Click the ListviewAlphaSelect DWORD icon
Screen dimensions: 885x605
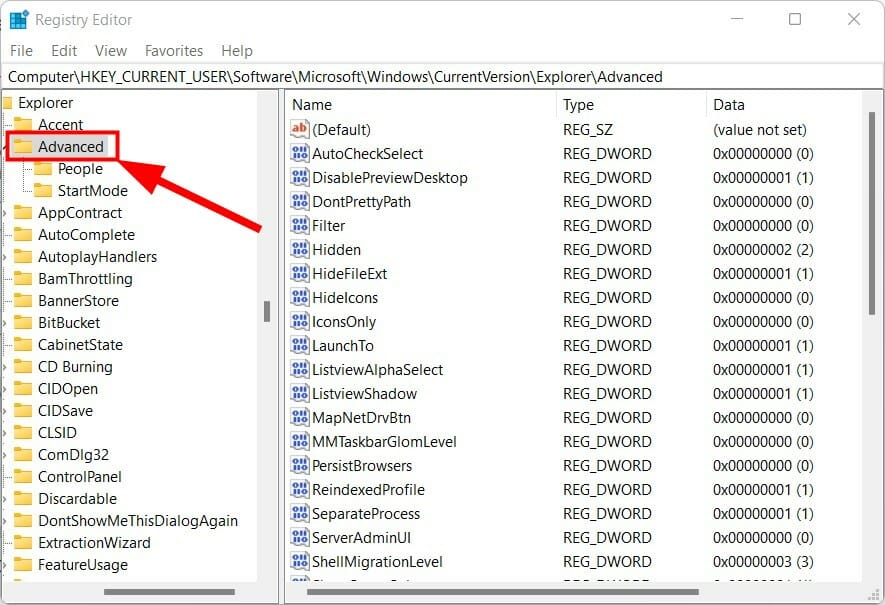pyautogui.click(x=300, y=369)
